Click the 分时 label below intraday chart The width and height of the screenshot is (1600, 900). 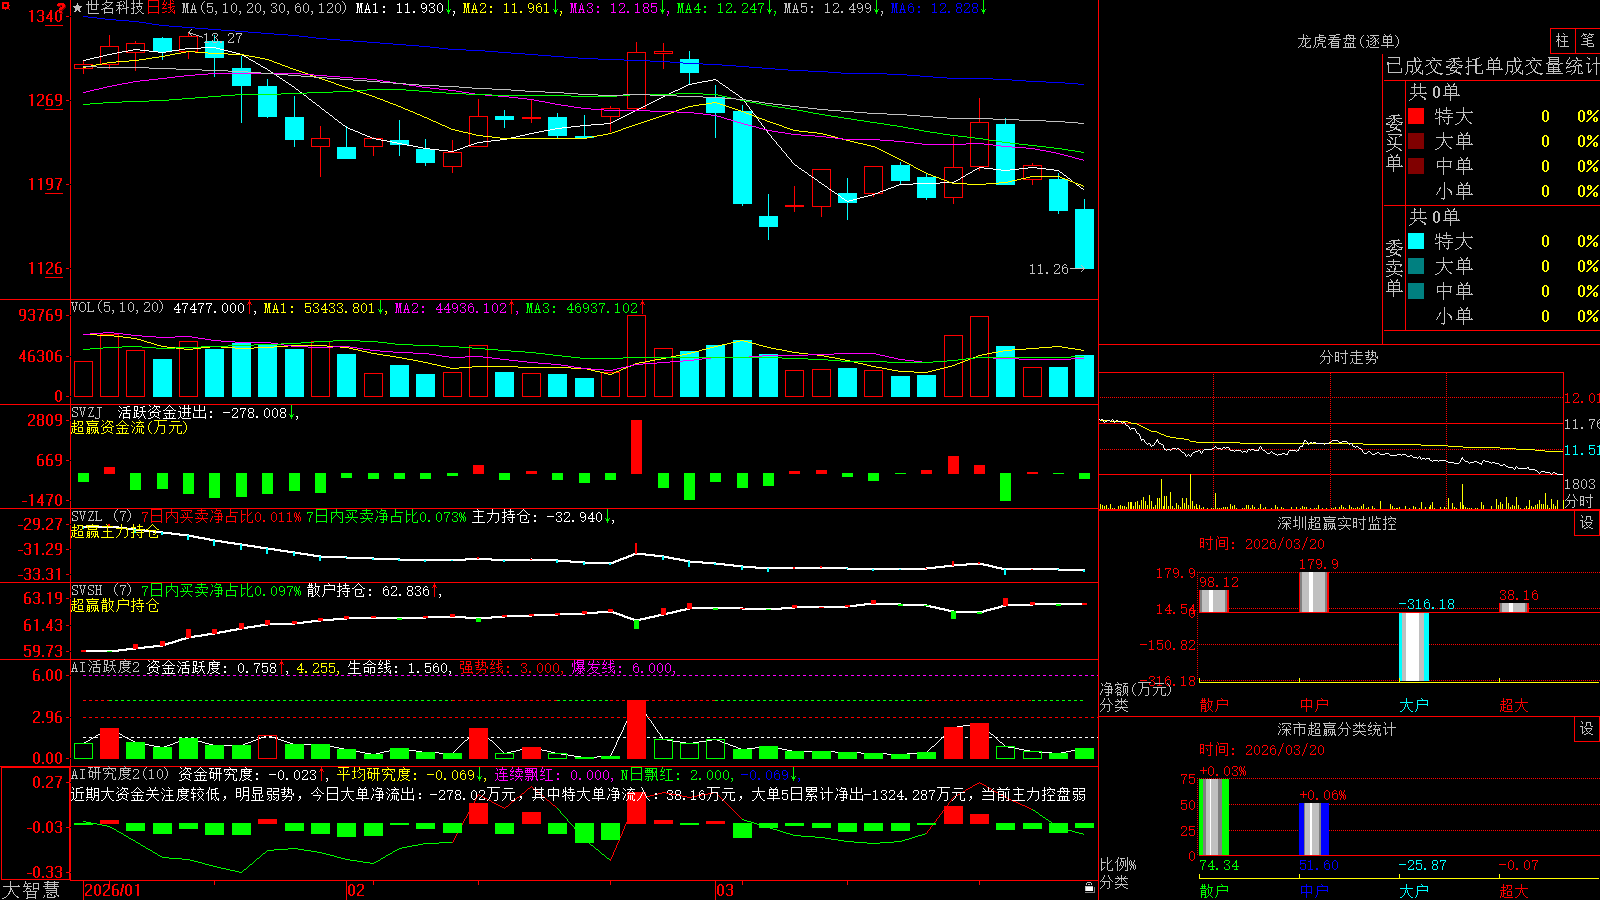(1579, 501)
